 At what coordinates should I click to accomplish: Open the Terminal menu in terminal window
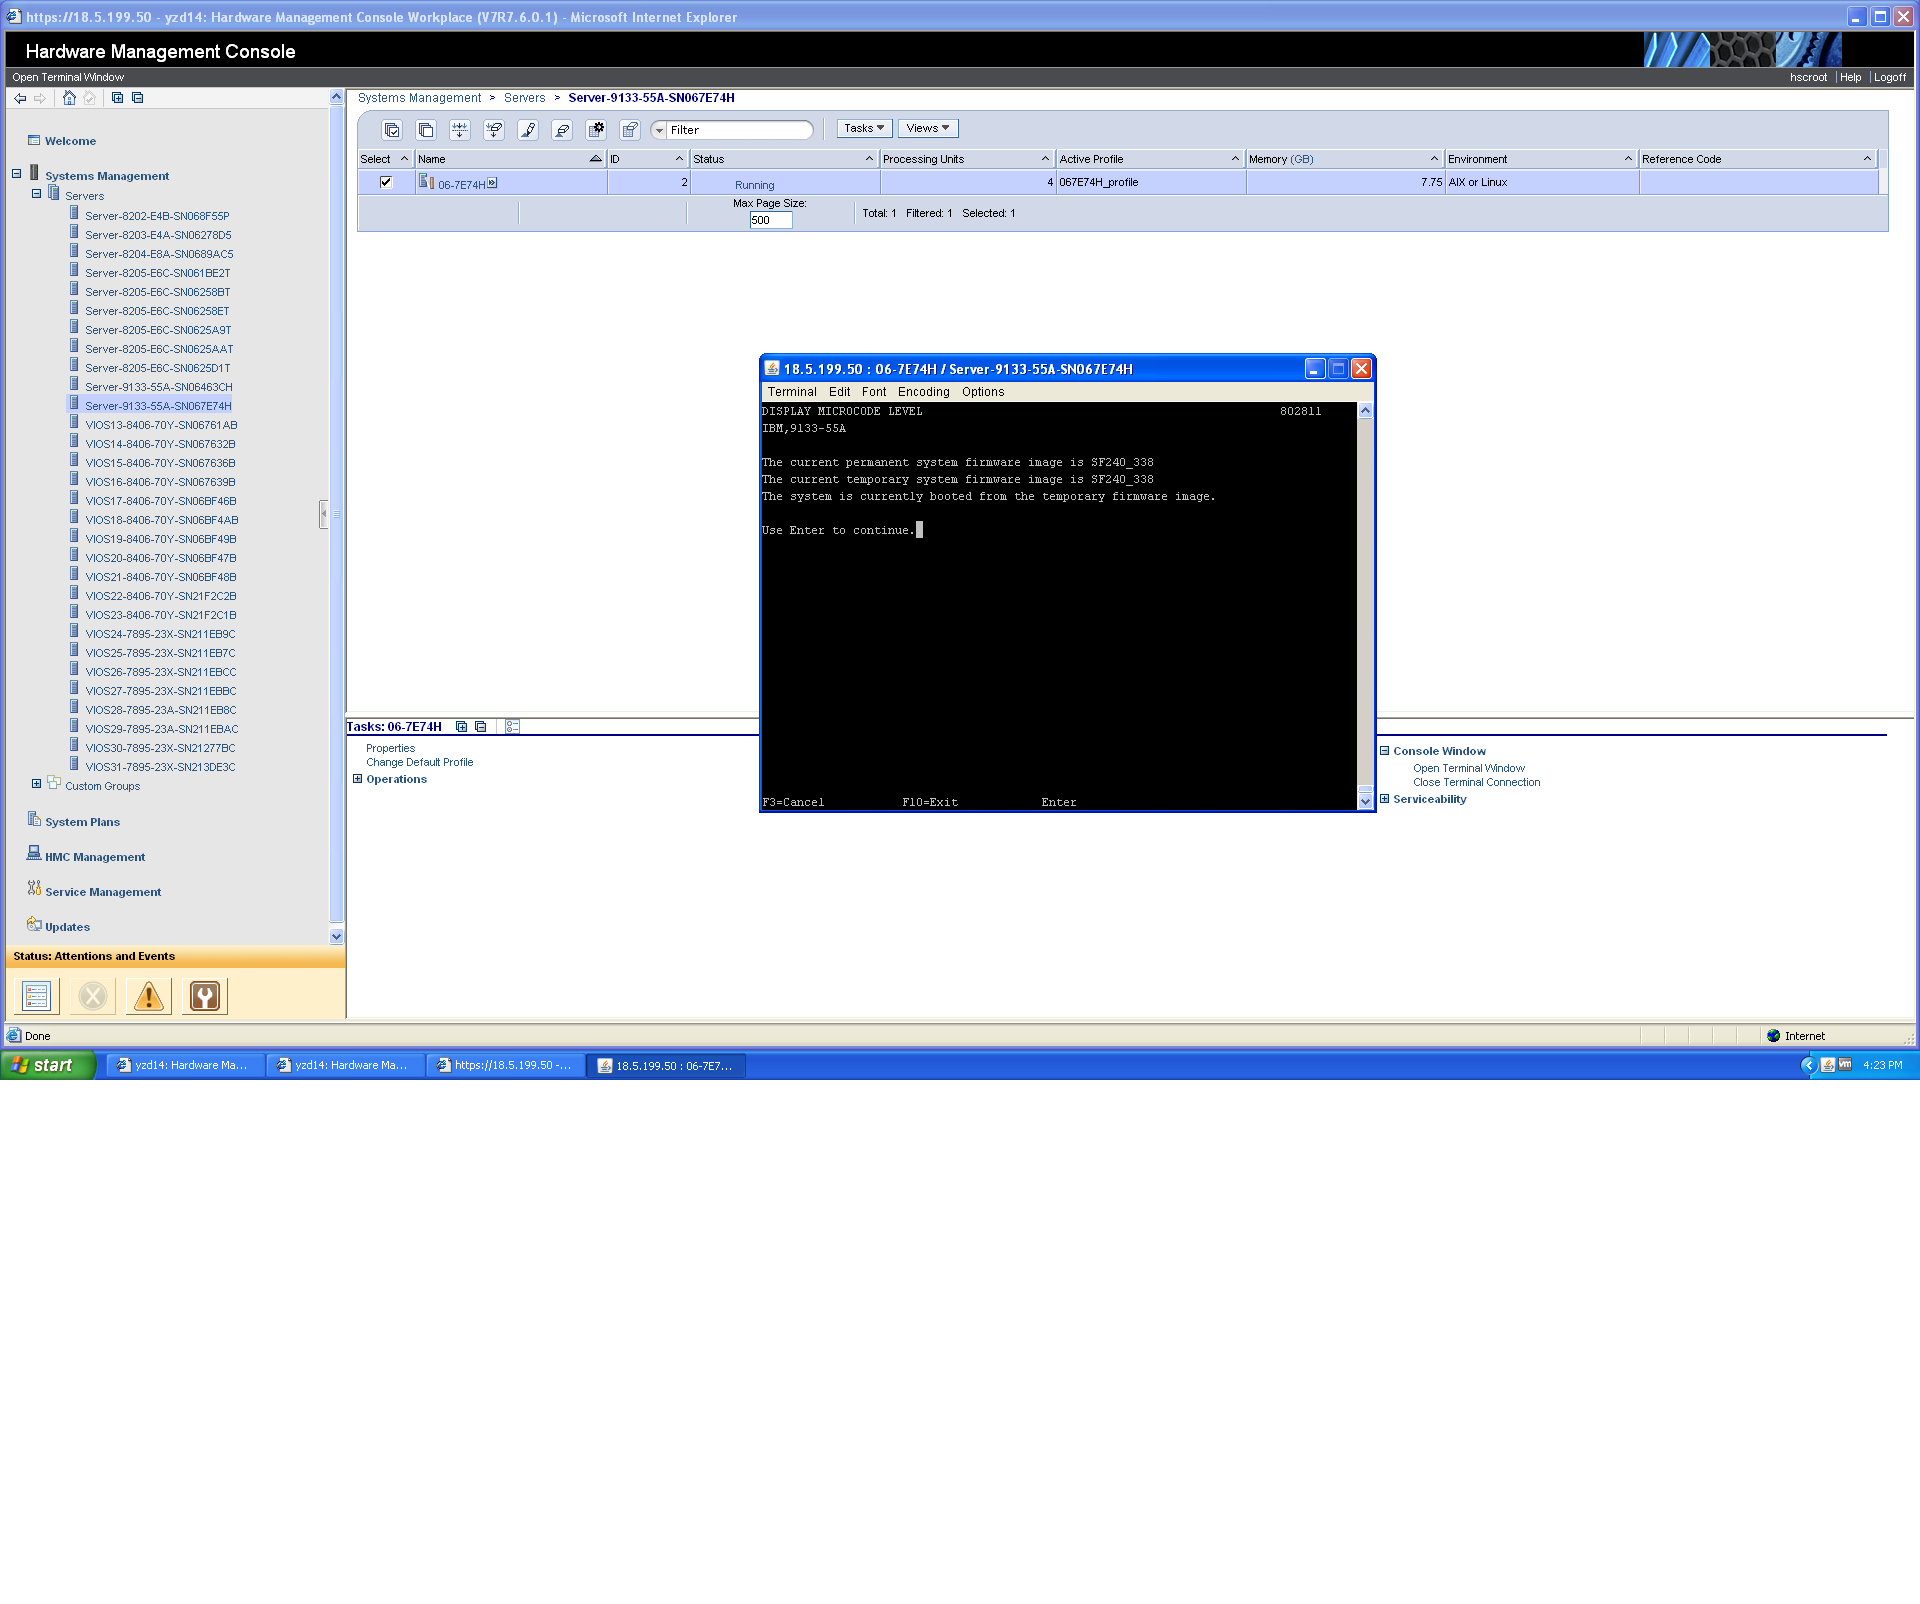pos(792,392)
